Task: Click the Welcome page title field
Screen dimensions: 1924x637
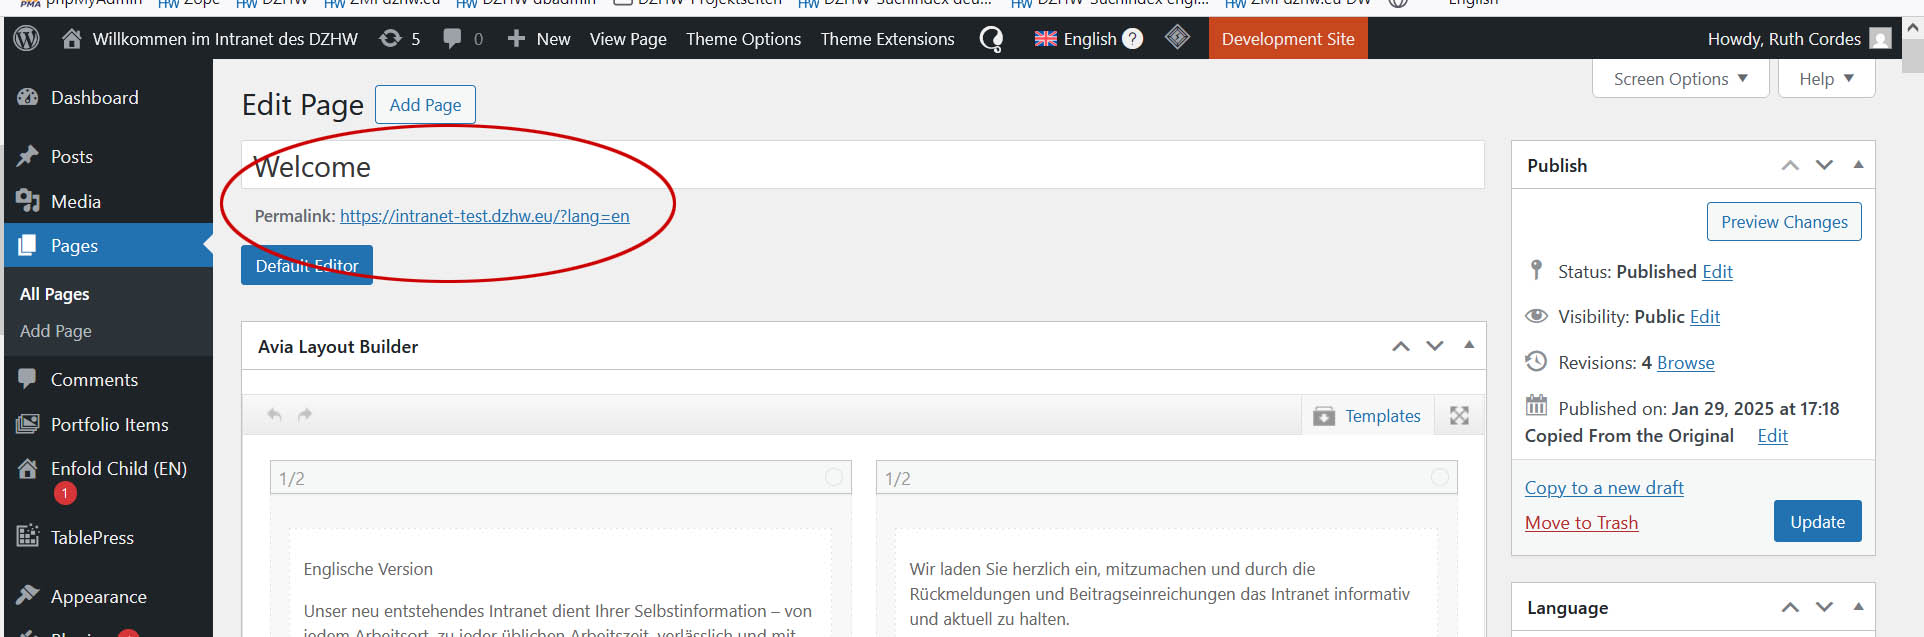Action: coord(862,166)
